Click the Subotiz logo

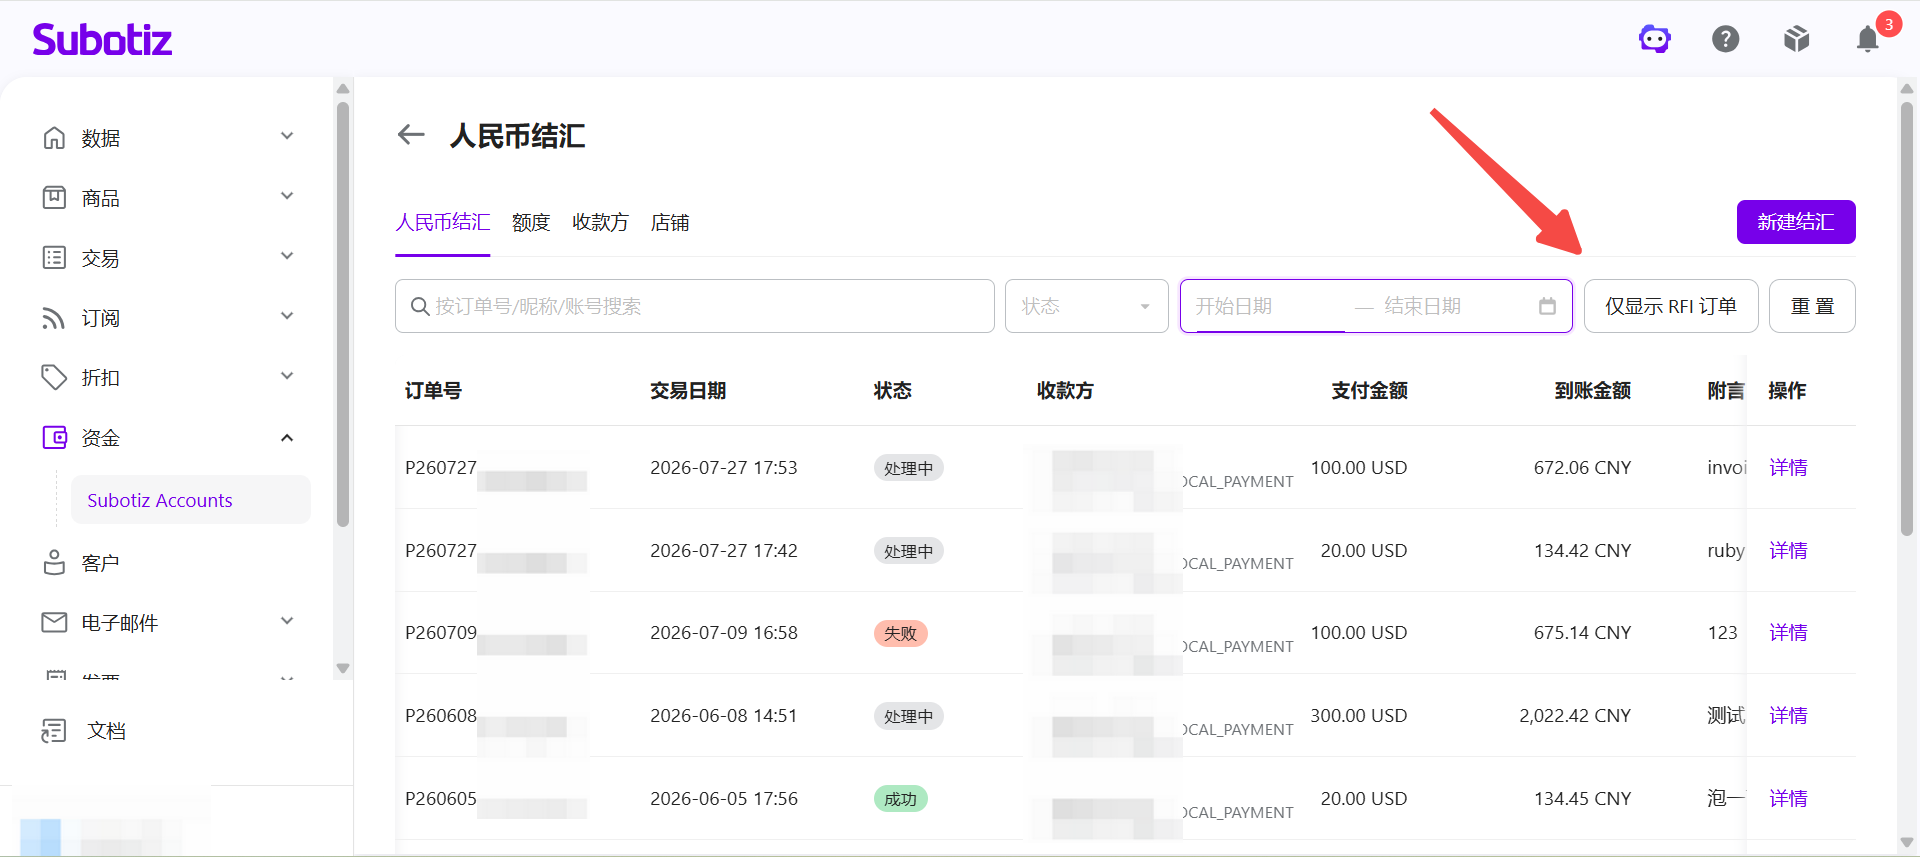tap(102, 39)
